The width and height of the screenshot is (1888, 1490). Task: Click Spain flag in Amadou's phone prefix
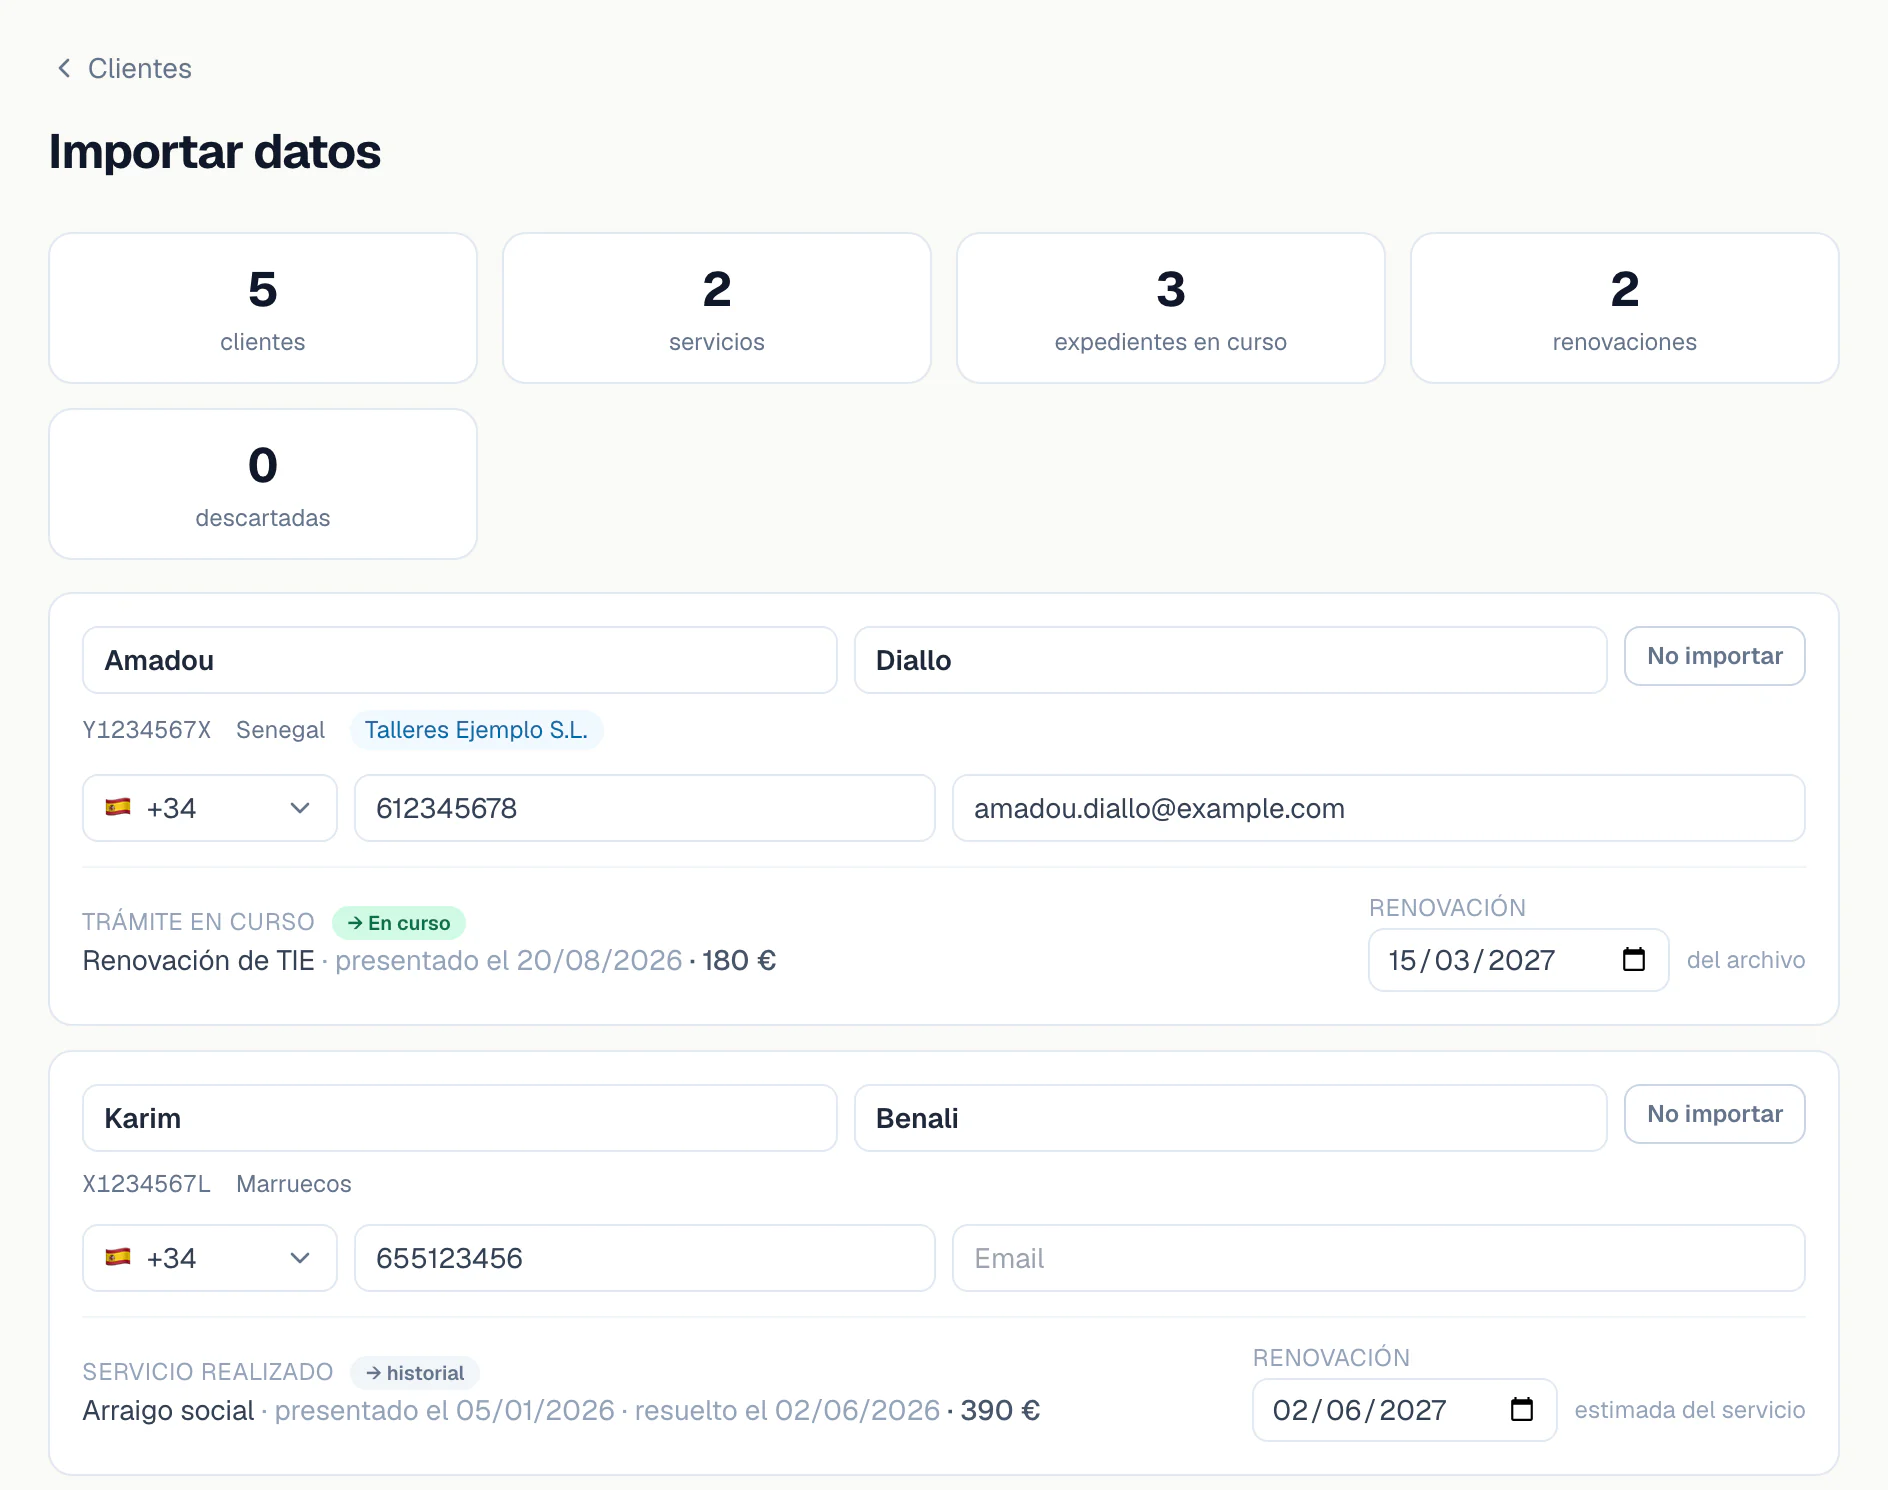tap(118, 807)
